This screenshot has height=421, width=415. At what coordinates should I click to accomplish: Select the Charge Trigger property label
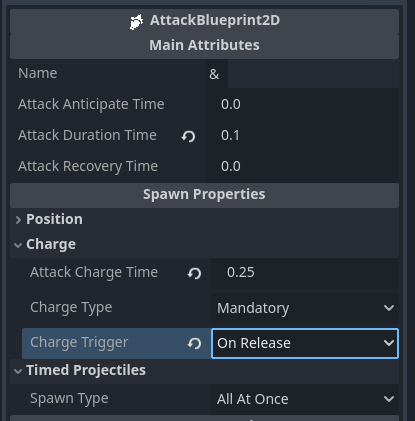pyautogui.click(x=79, y=343)
